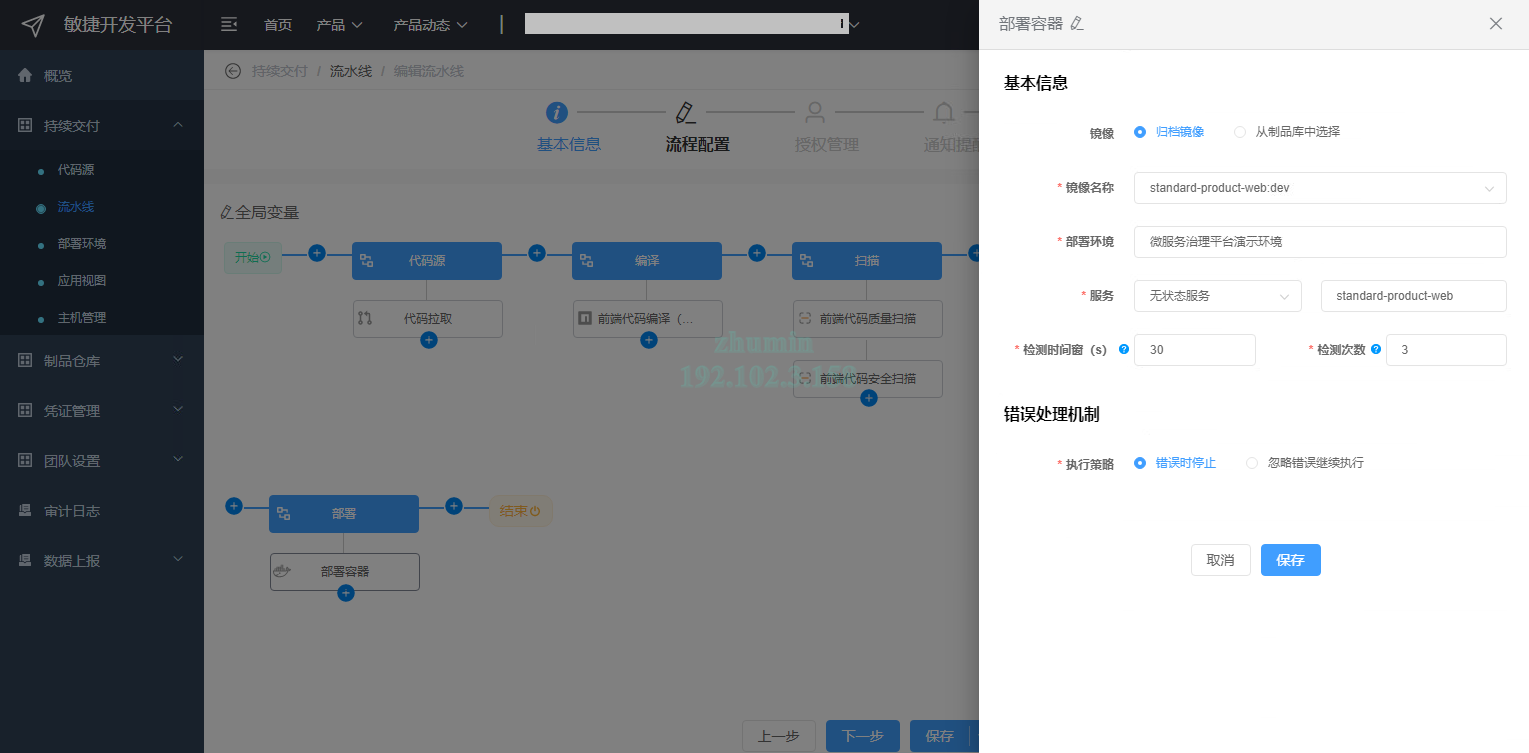This screenshot has height=753, width=1529.
Task: Click plus icon below 代码拉取 task
Action: point(429,340)
